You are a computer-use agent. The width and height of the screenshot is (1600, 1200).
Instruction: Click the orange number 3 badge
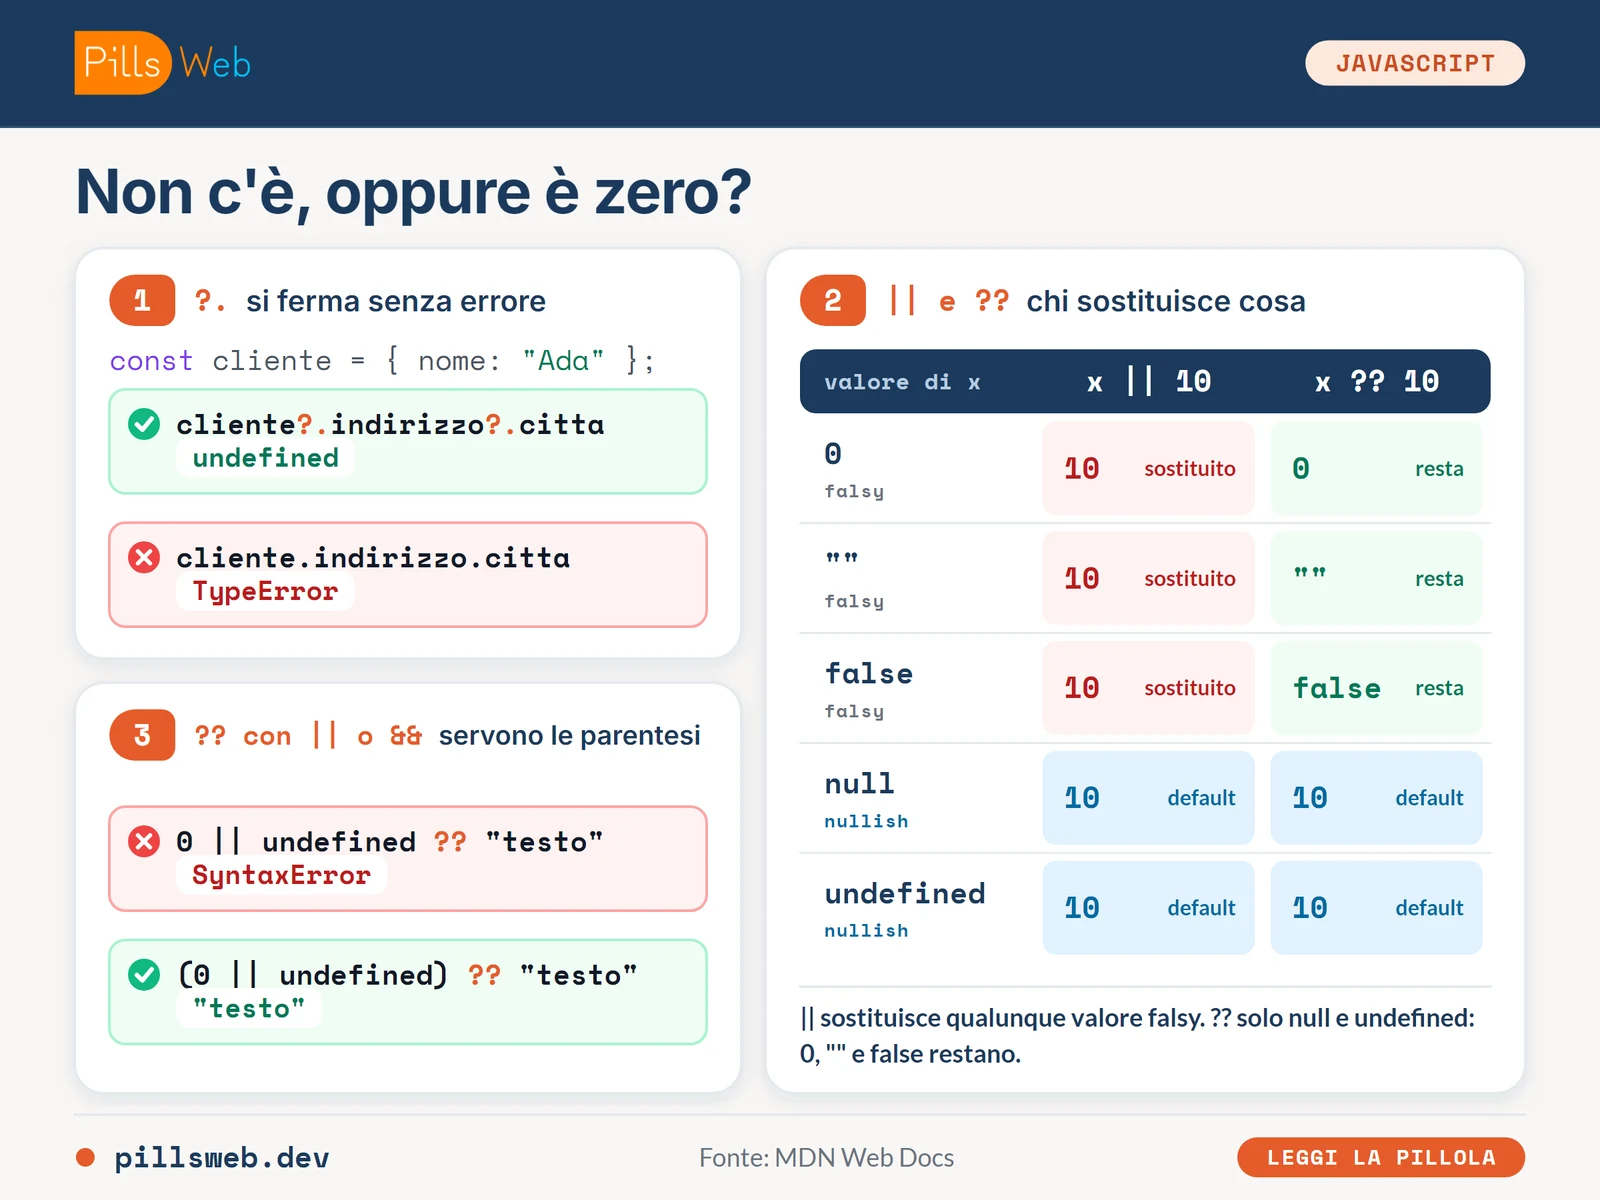click(142, 735)
